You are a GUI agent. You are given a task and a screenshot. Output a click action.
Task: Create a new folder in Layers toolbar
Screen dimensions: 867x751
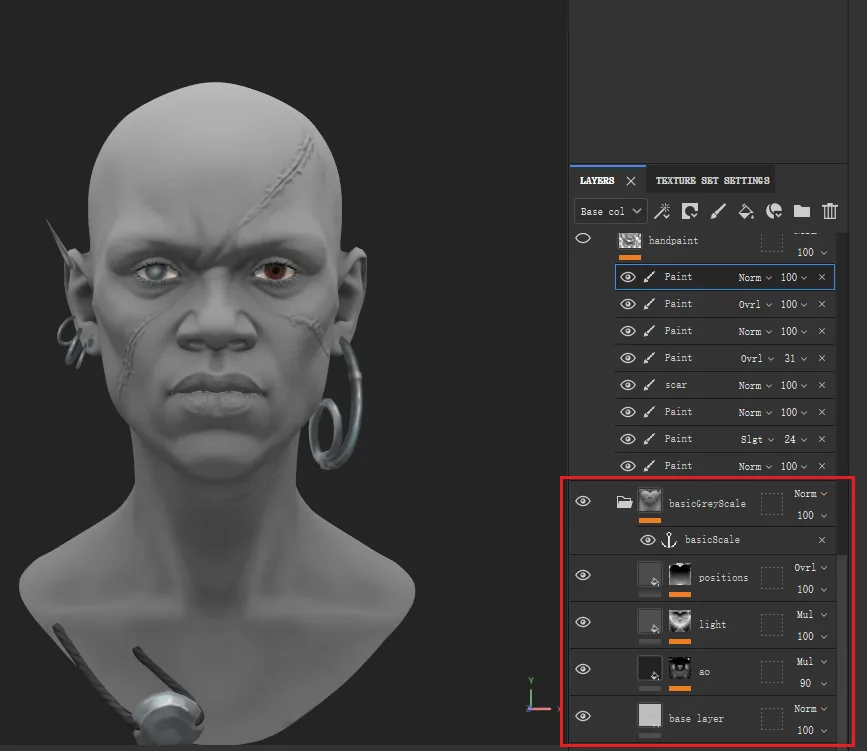click(802, 211)
